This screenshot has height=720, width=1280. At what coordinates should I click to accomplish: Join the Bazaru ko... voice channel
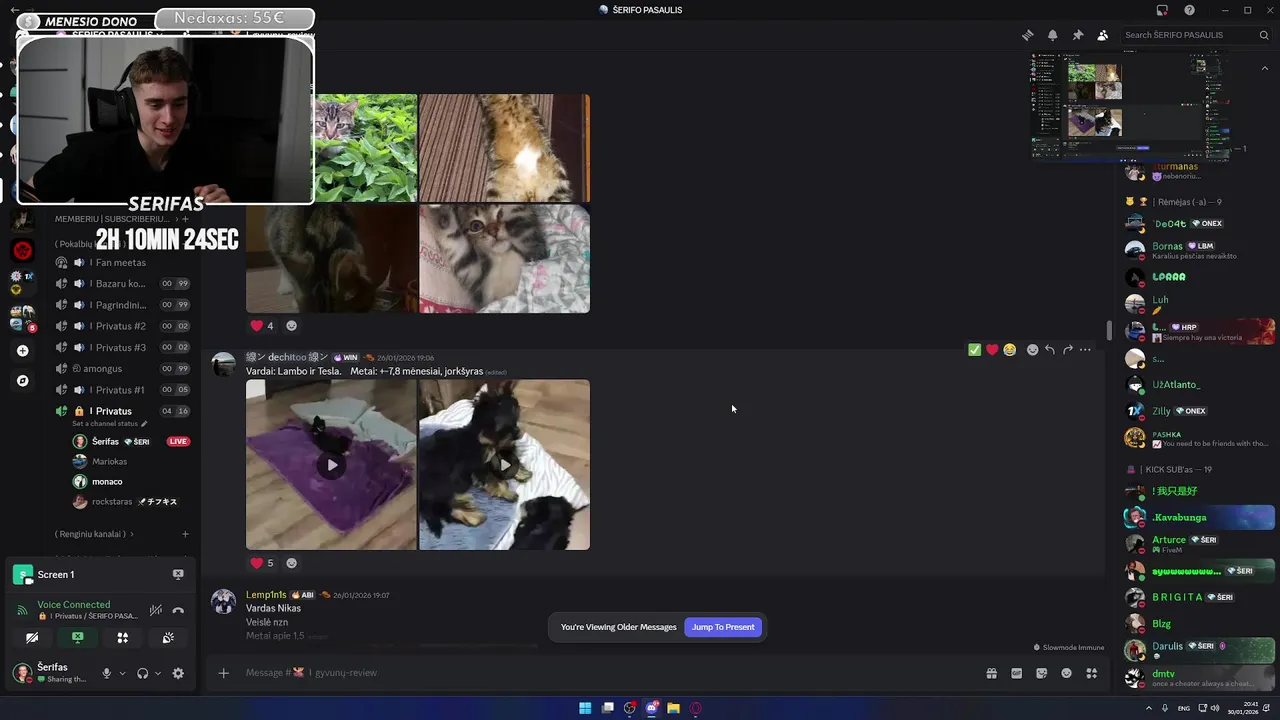[122, 284]
